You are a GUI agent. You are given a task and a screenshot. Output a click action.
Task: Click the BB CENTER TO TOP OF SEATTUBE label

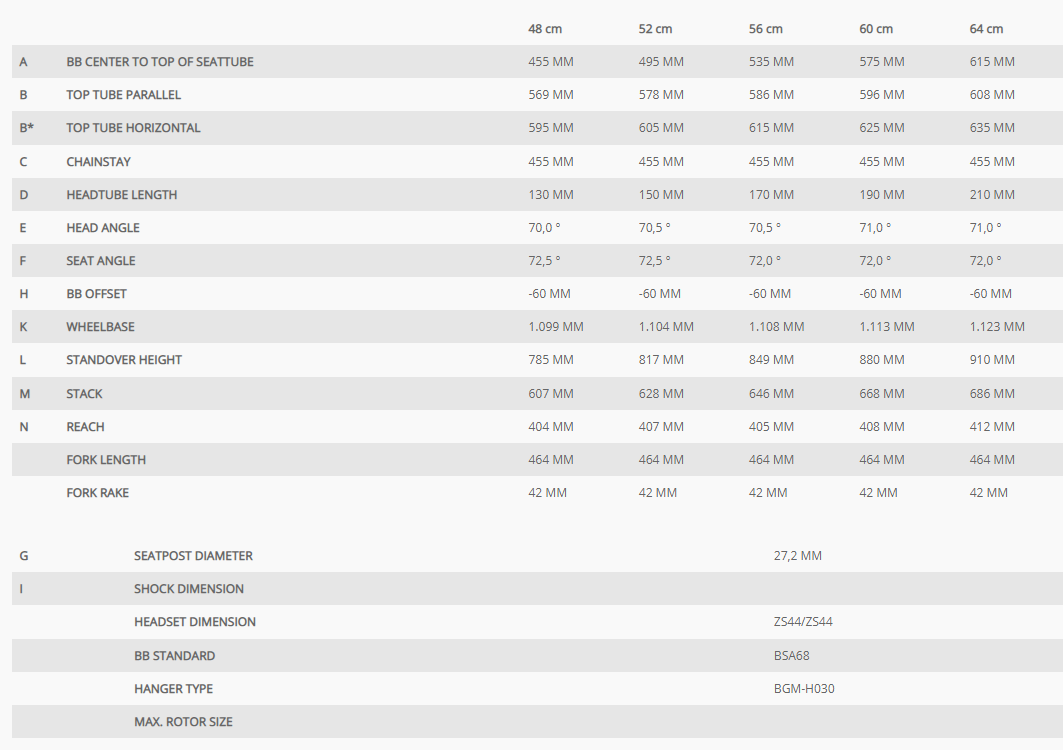pos(160,62)
